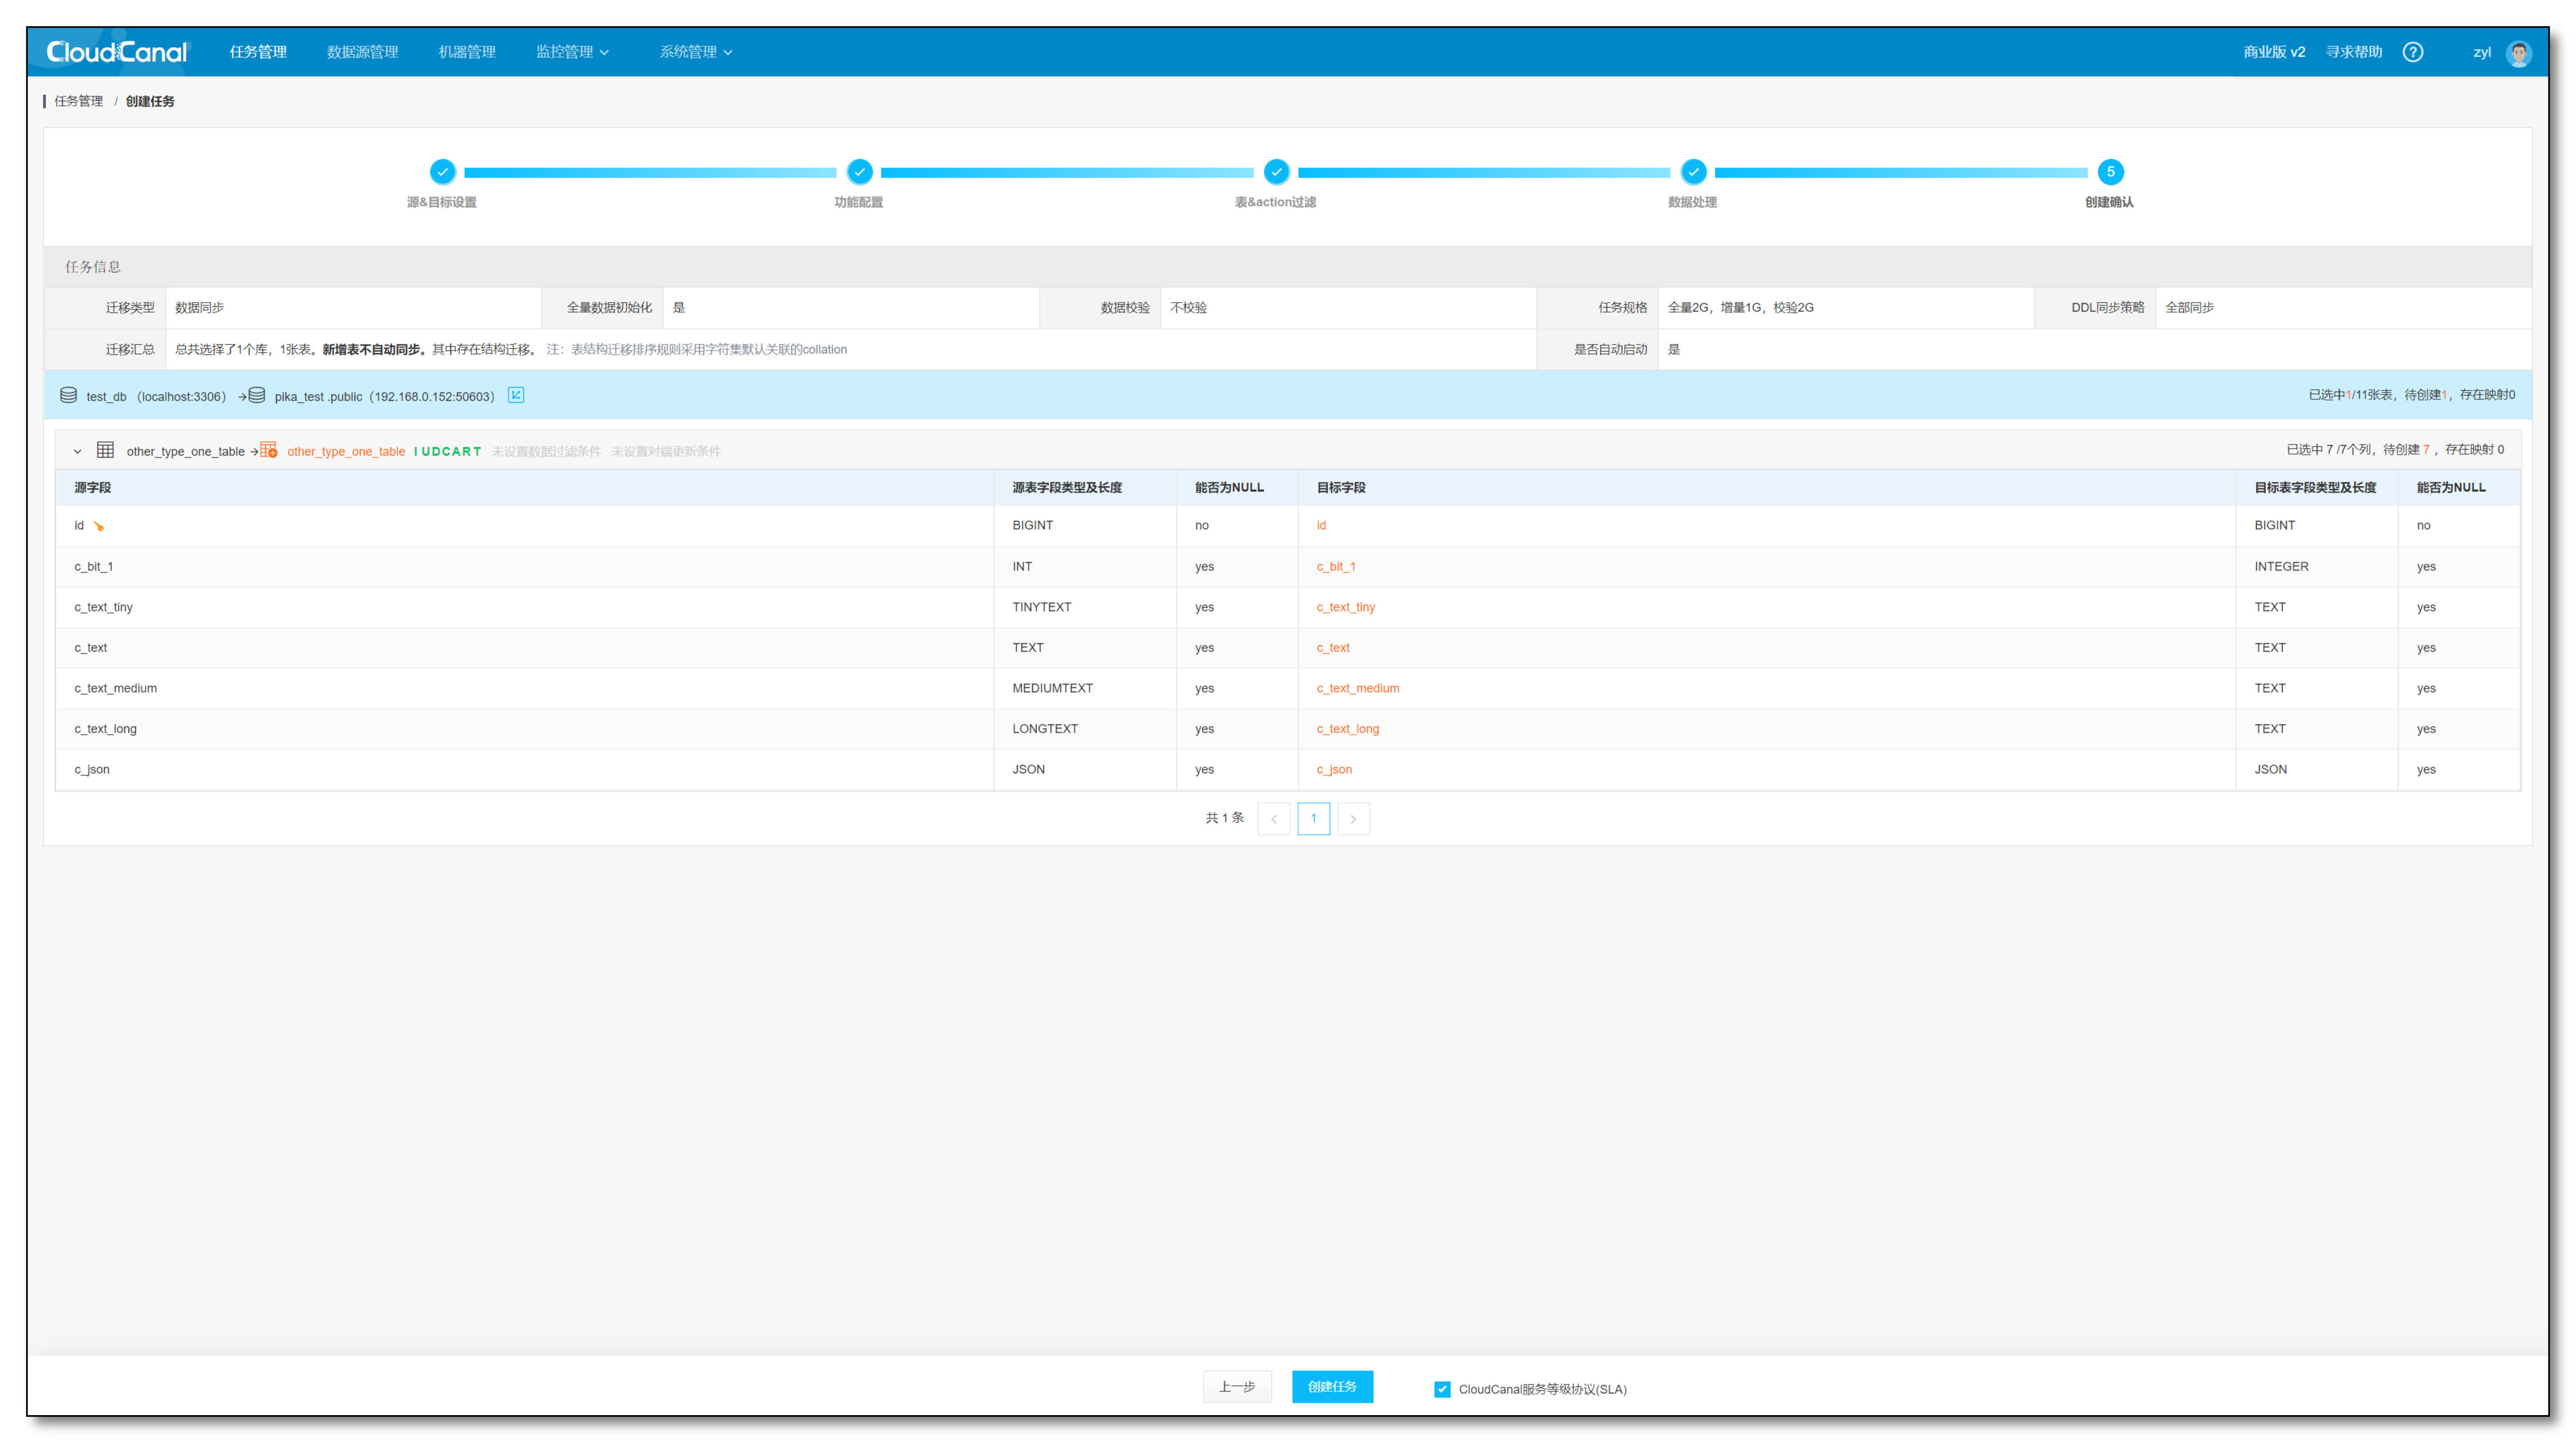The width and height of the screenshot is (2576, 1443).
Task: Click the source table grid icon for other_type_one_table
Action: [105, 450]
